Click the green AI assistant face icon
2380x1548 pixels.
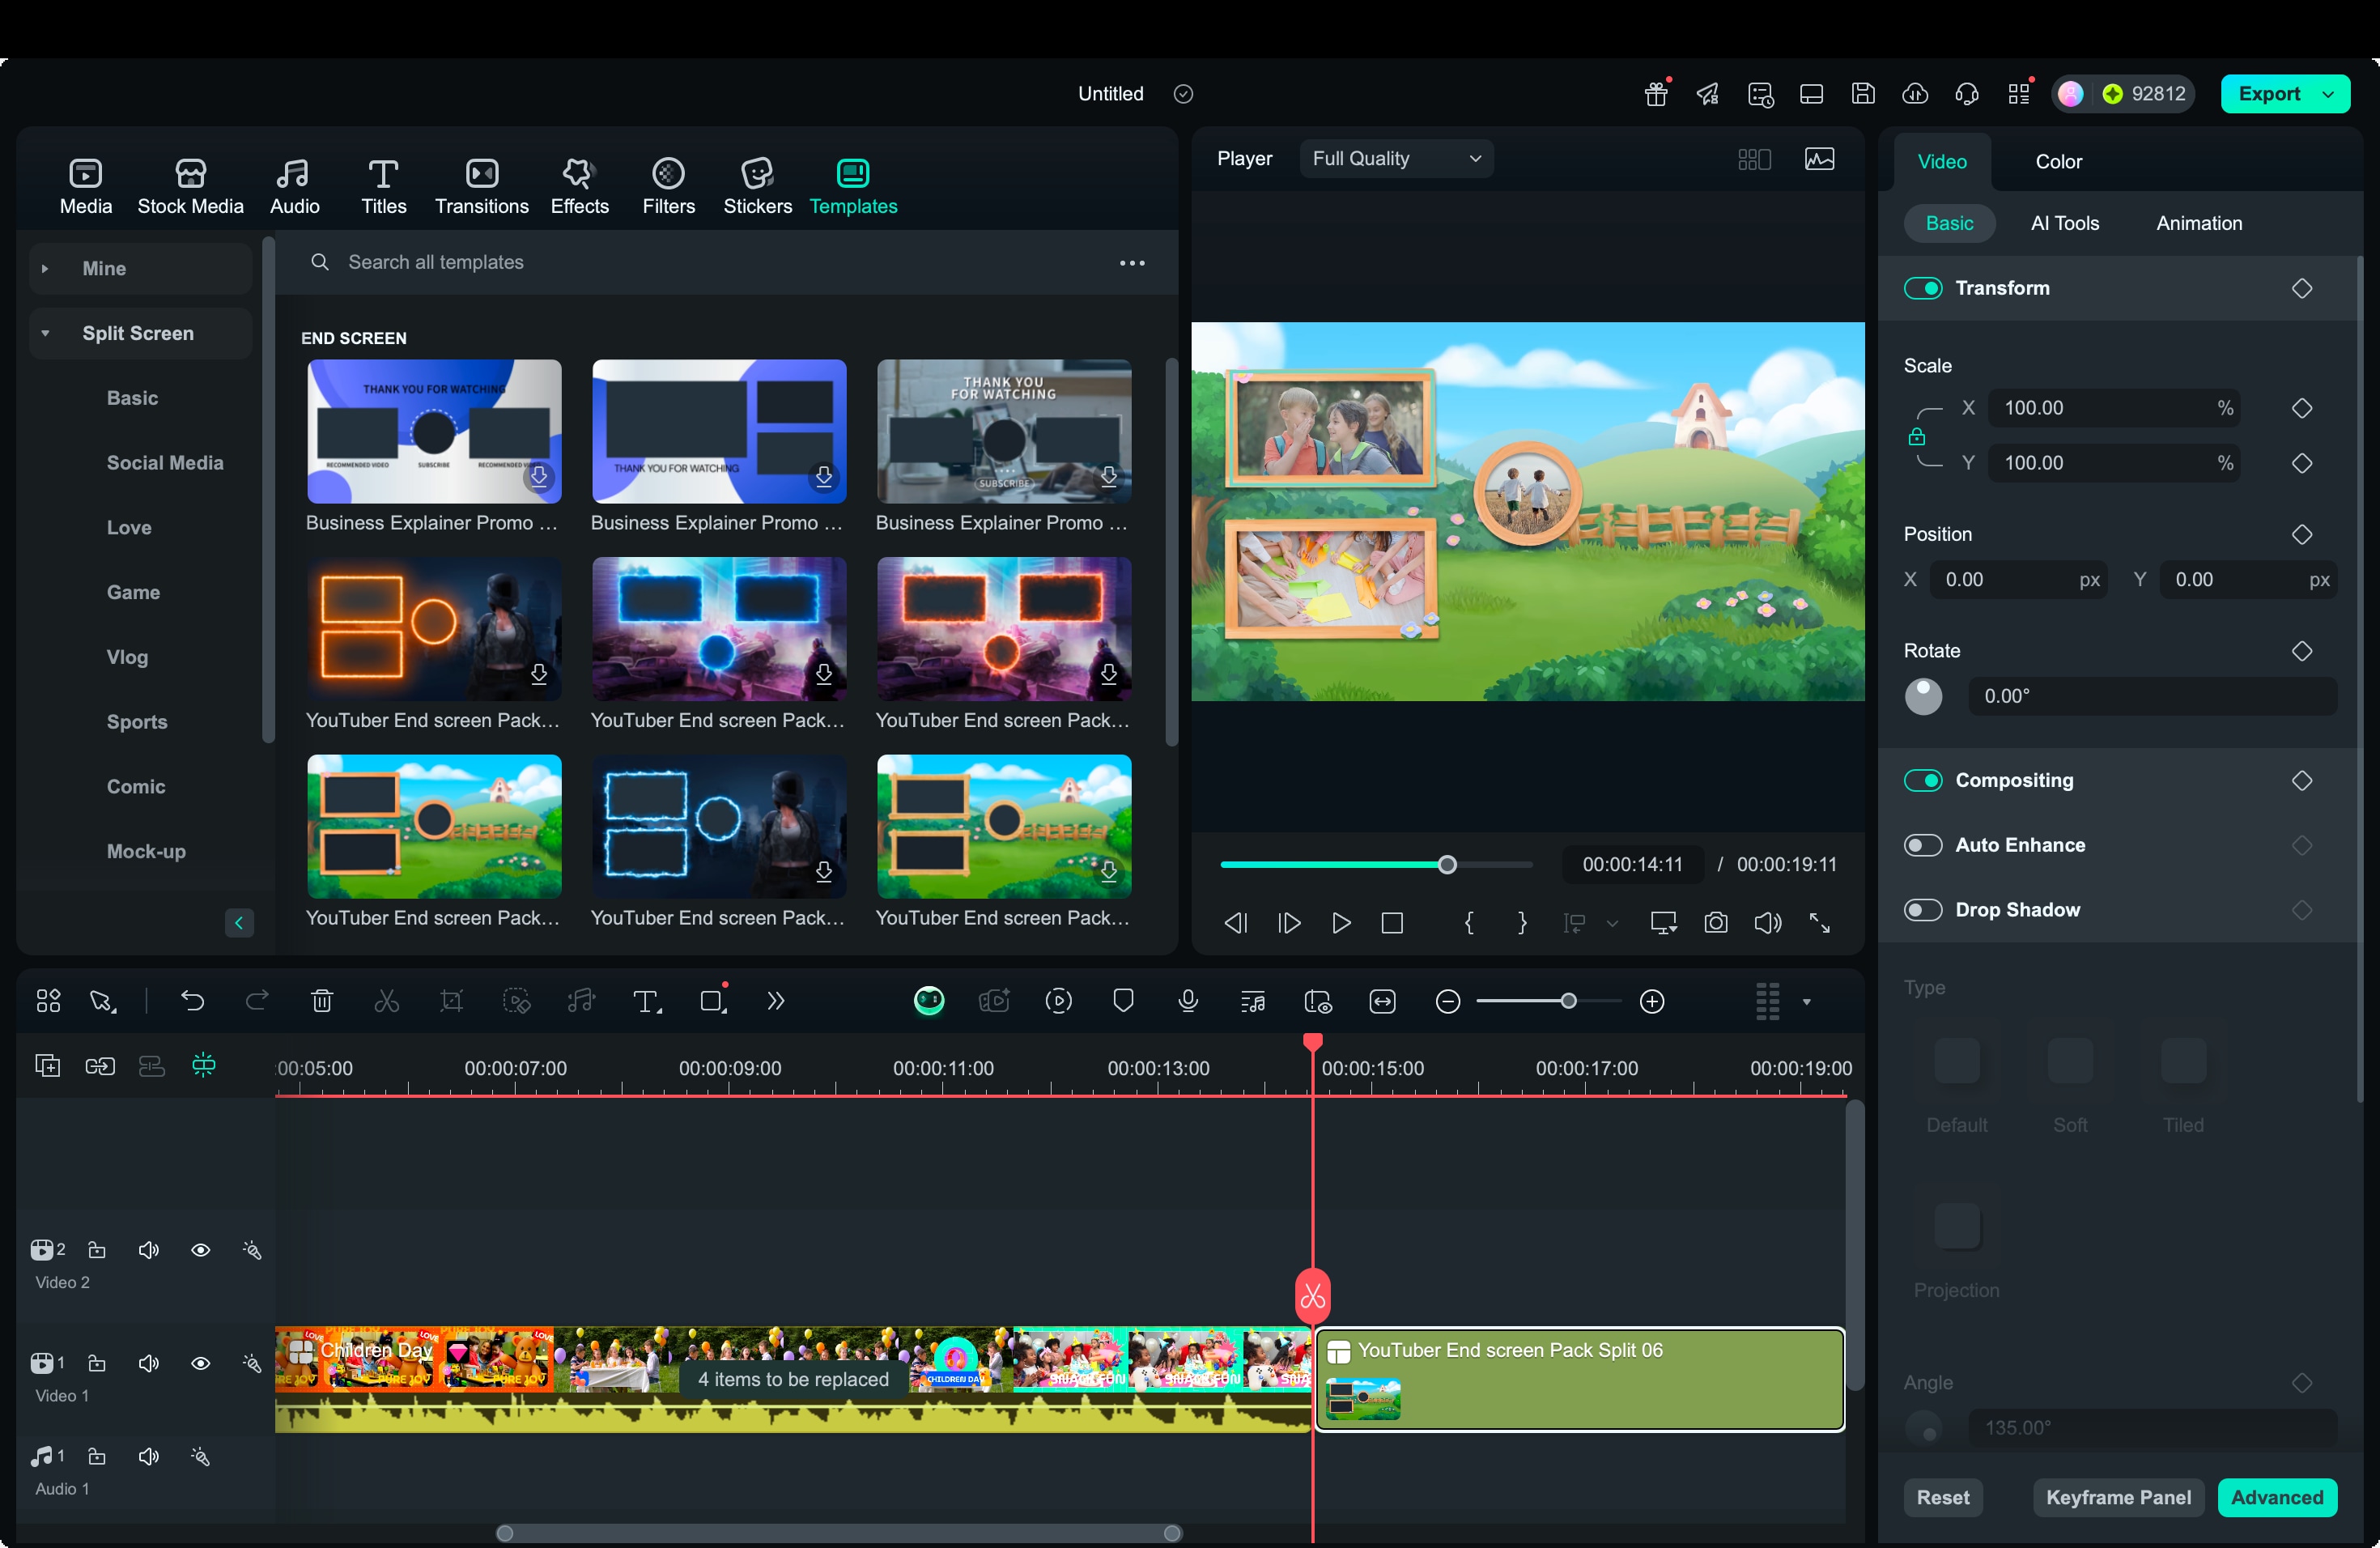coord(929,1001)
